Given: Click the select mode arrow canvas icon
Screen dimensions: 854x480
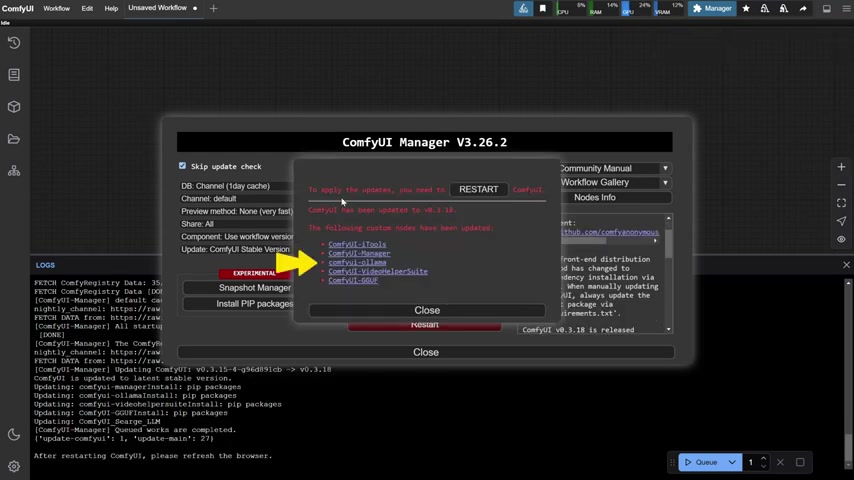Looking at the screenshot, I should pos(841,221).
